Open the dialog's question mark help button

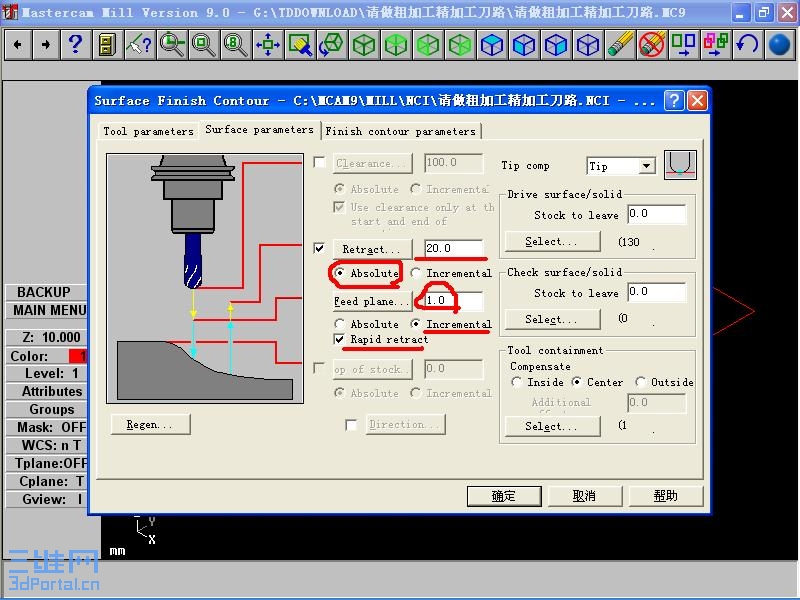point(674,101)
